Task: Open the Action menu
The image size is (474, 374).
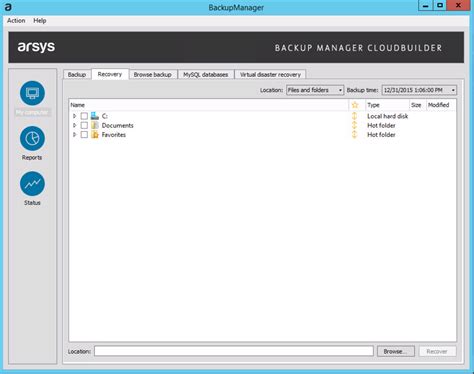Action: (x=16, y=21)
